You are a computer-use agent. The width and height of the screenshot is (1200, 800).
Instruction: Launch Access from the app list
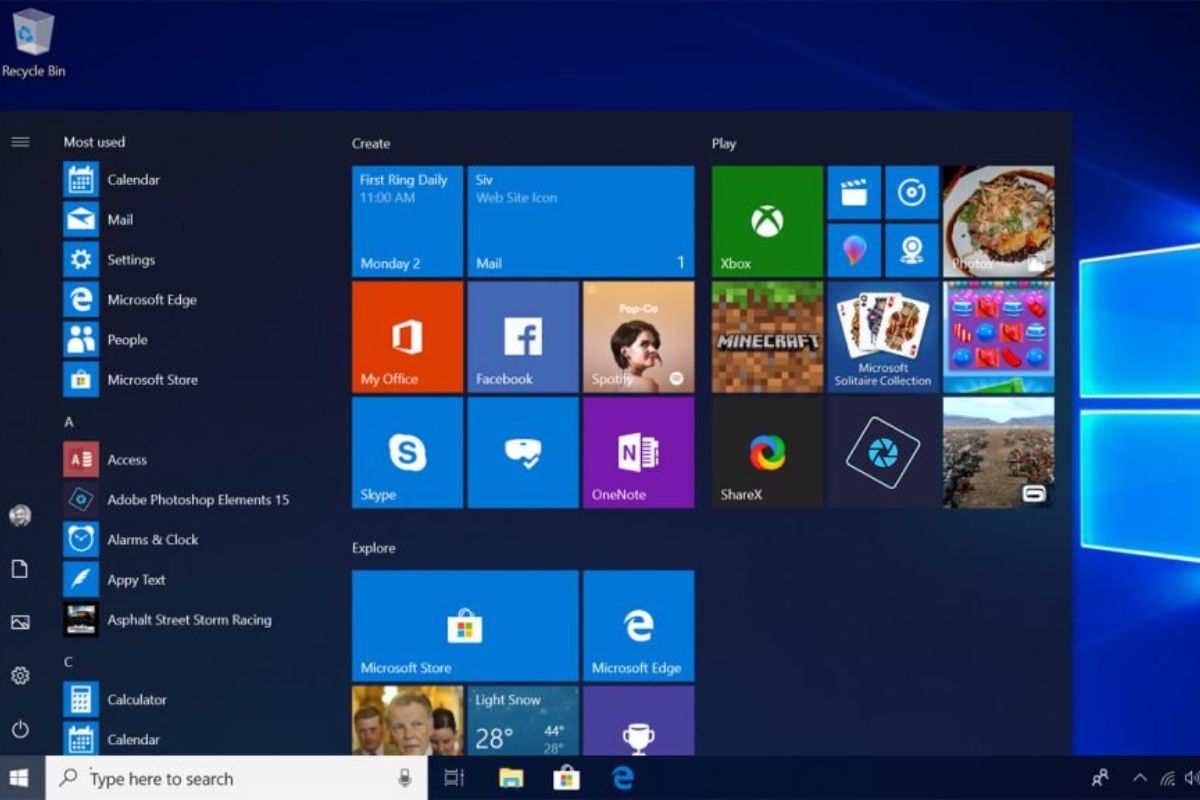[190, 460]
